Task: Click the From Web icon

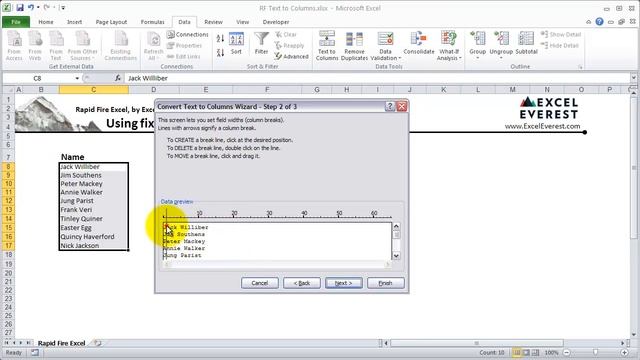Action: [x=35, y=46]
